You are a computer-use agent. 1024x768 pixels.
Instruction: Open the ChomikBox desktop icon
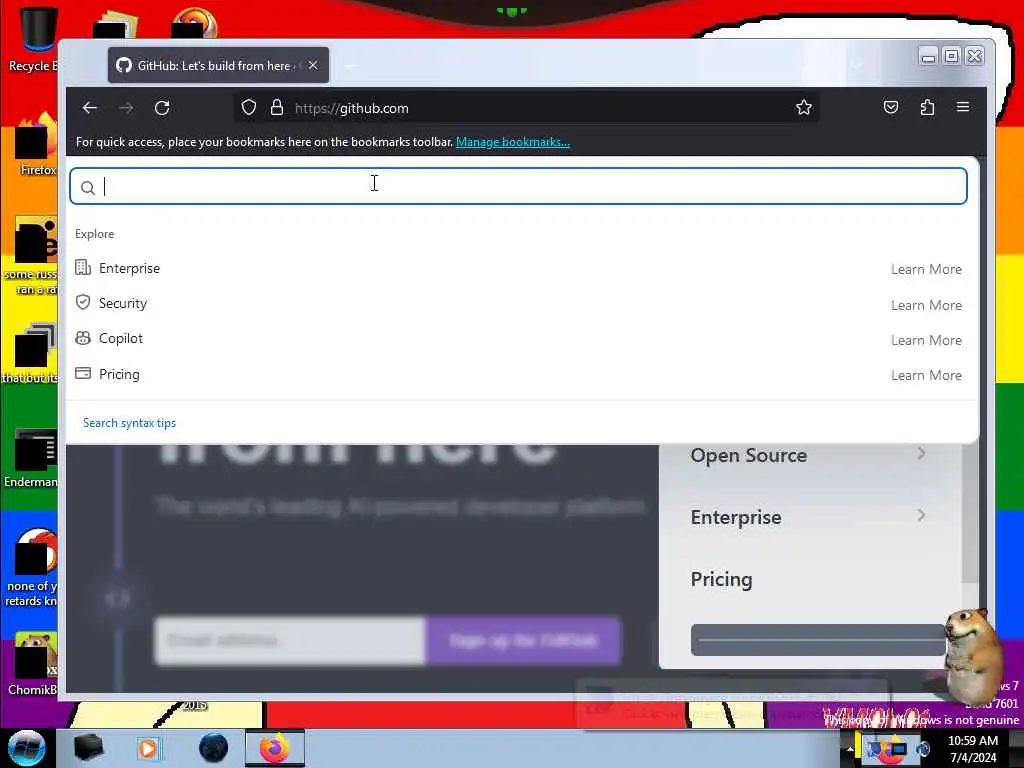tap(33, 664)
